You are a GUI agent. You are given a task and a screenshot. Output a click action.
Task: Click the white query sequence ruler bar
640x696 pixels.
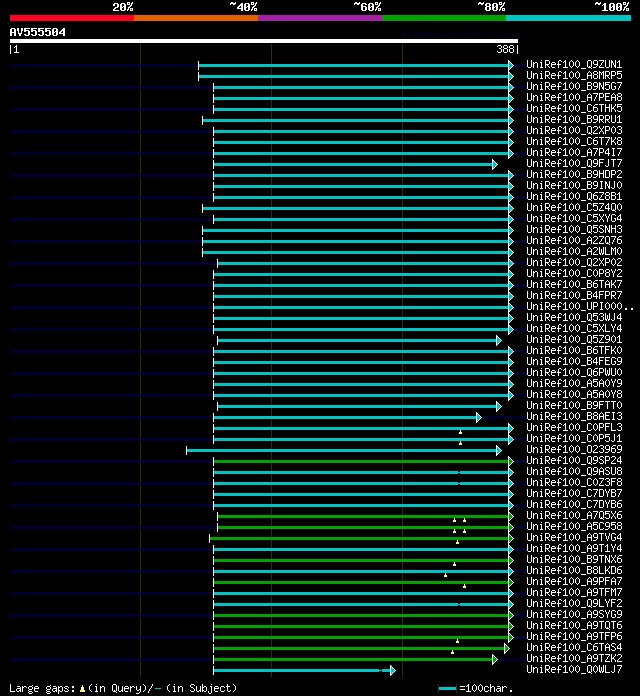pyautogui.click(x=264, y=41)
